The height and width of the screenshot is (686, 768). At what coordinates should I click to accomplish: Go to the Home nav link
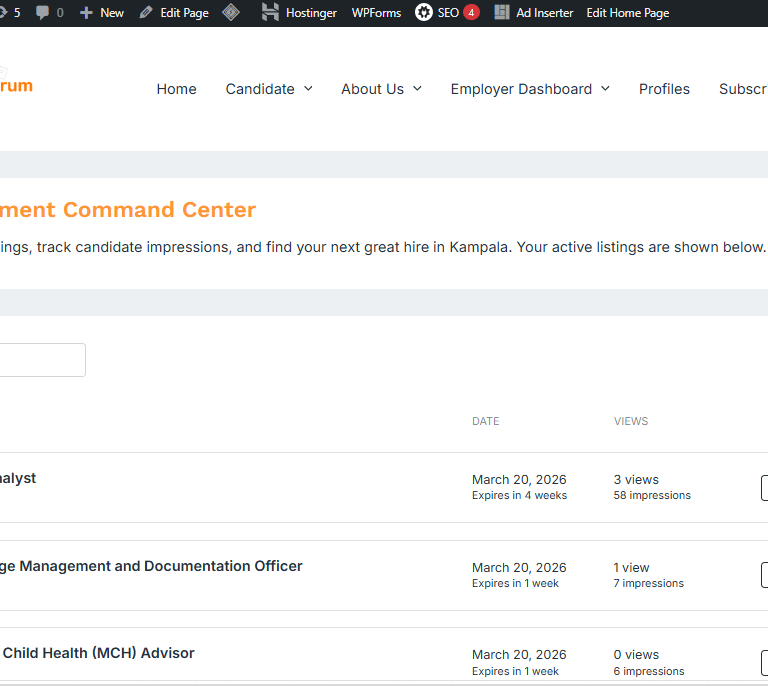176,89
